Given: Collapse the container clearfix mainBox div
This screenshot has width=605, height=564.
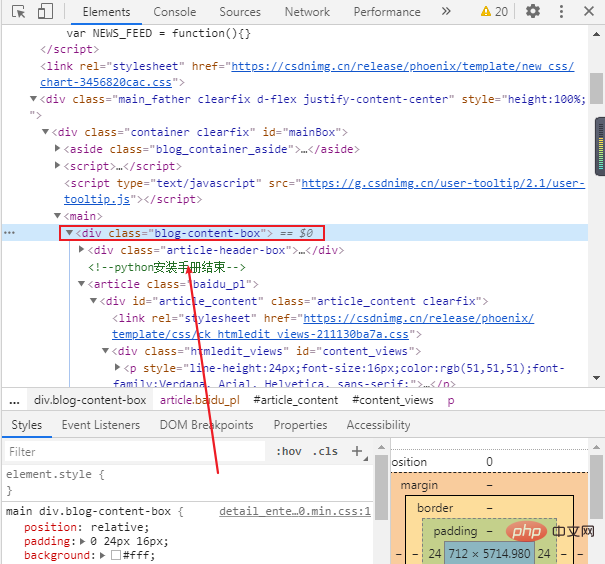Looking at the screenshot, I should (x=46, y=132).
